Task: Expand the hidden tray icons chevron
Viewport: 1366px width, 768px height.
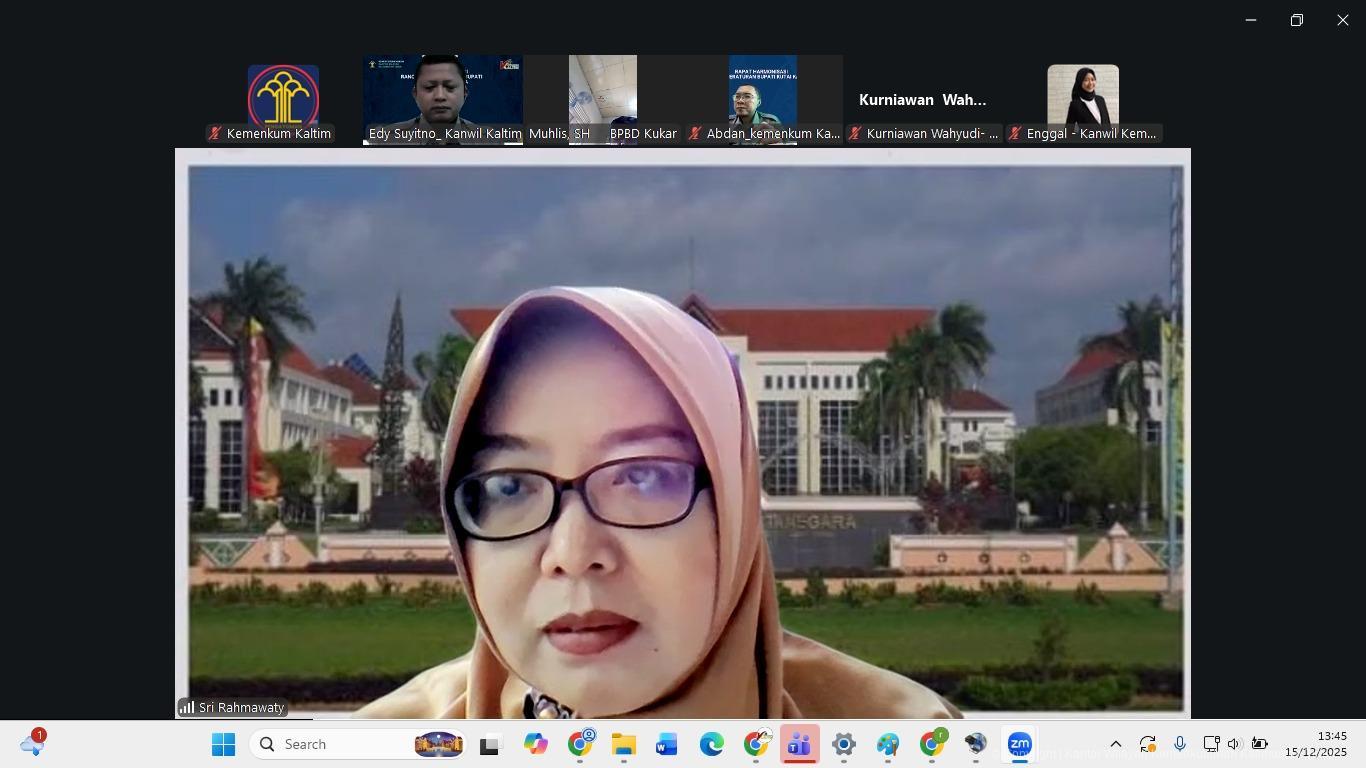Action: pyautogui.click(x=1116, y=744)
